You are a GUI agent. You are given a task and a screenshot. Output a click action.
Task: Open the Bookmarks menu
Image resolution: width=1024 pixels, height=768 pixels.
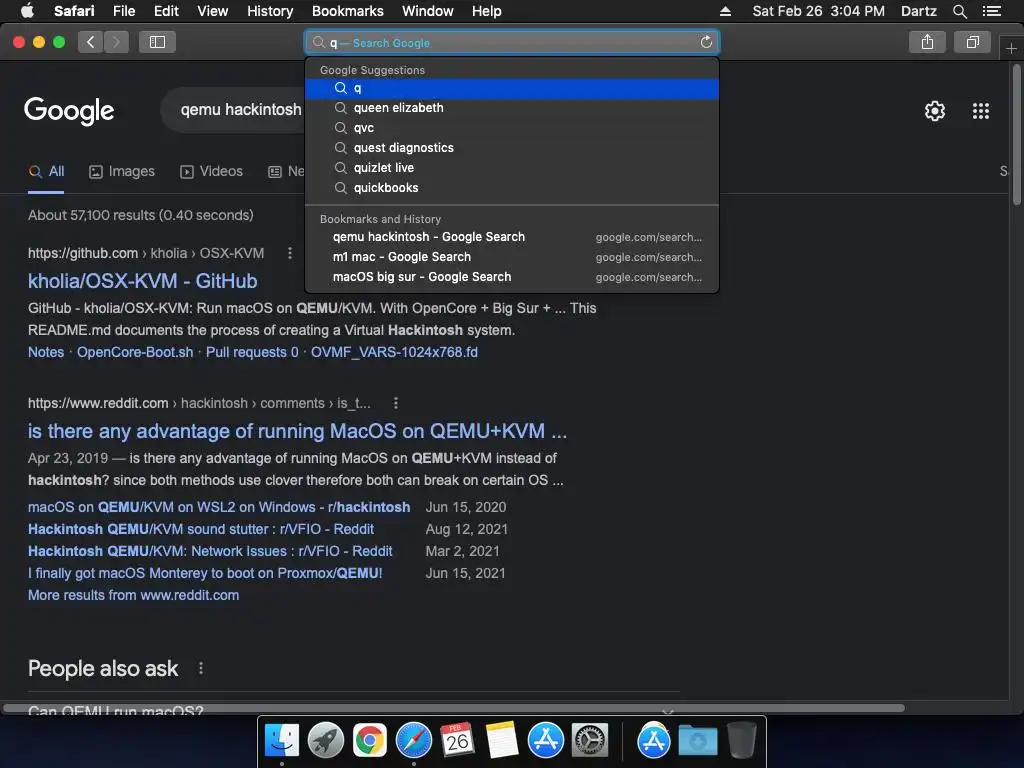pyautogui.click(x=347, y=11)
